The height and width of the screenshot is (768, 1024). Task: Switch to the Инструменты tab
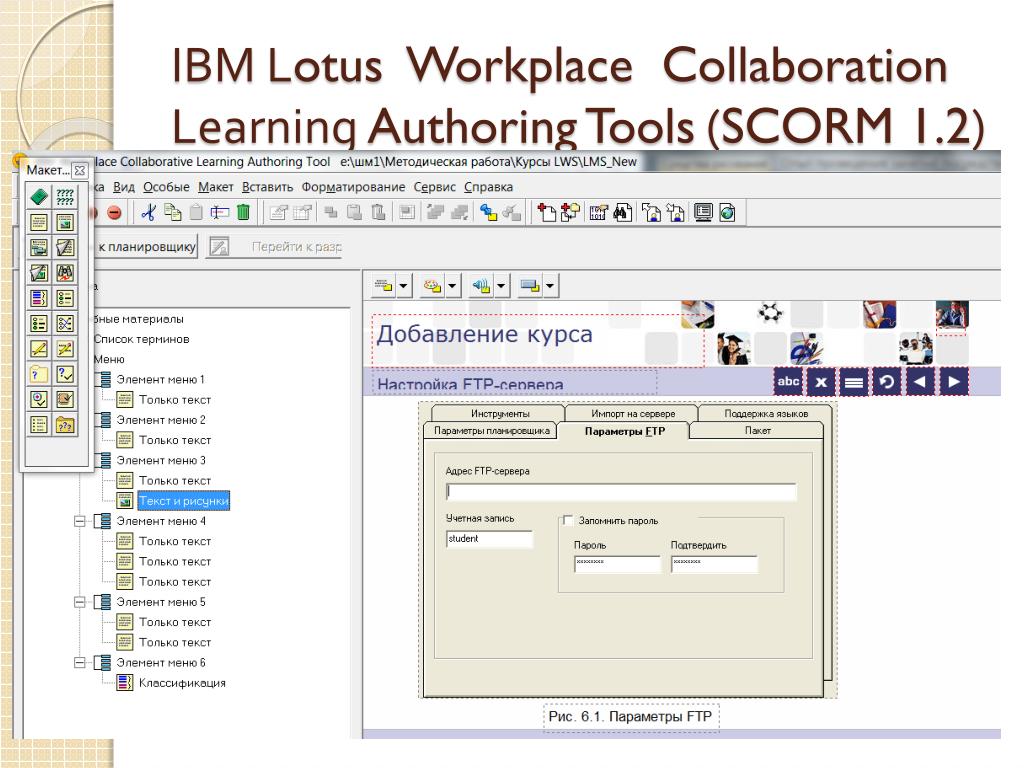(500, 413)
